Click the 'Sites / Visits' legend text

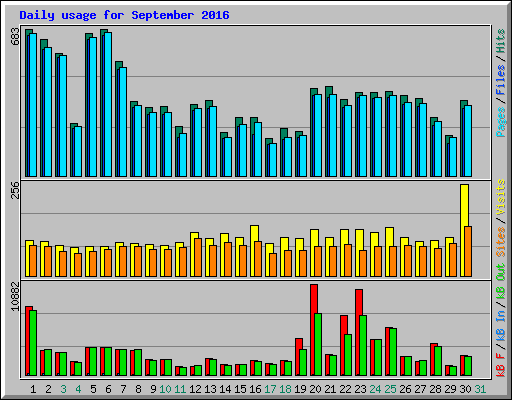[x=501, y=218]
